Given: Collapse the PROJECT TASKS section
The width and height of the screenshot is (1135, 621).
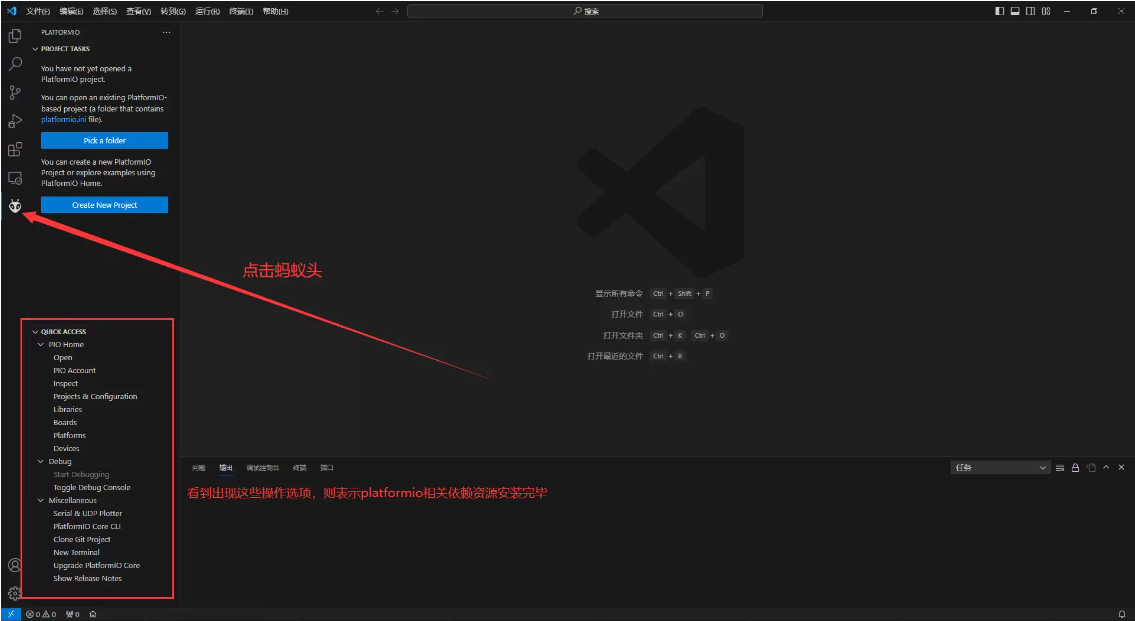Looking at the screenshot, I should (x=35, y=49).
